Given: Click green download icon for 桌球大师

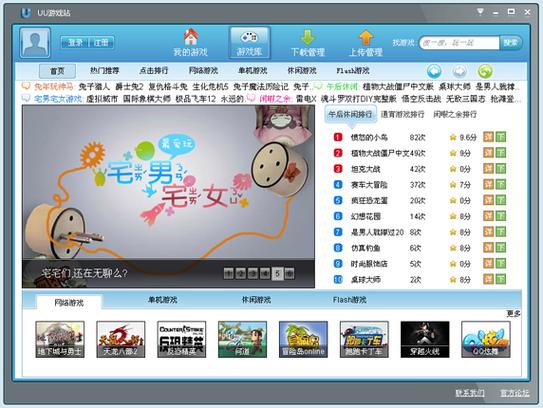Looking at the screenshot, I should (x=501, y=279).
